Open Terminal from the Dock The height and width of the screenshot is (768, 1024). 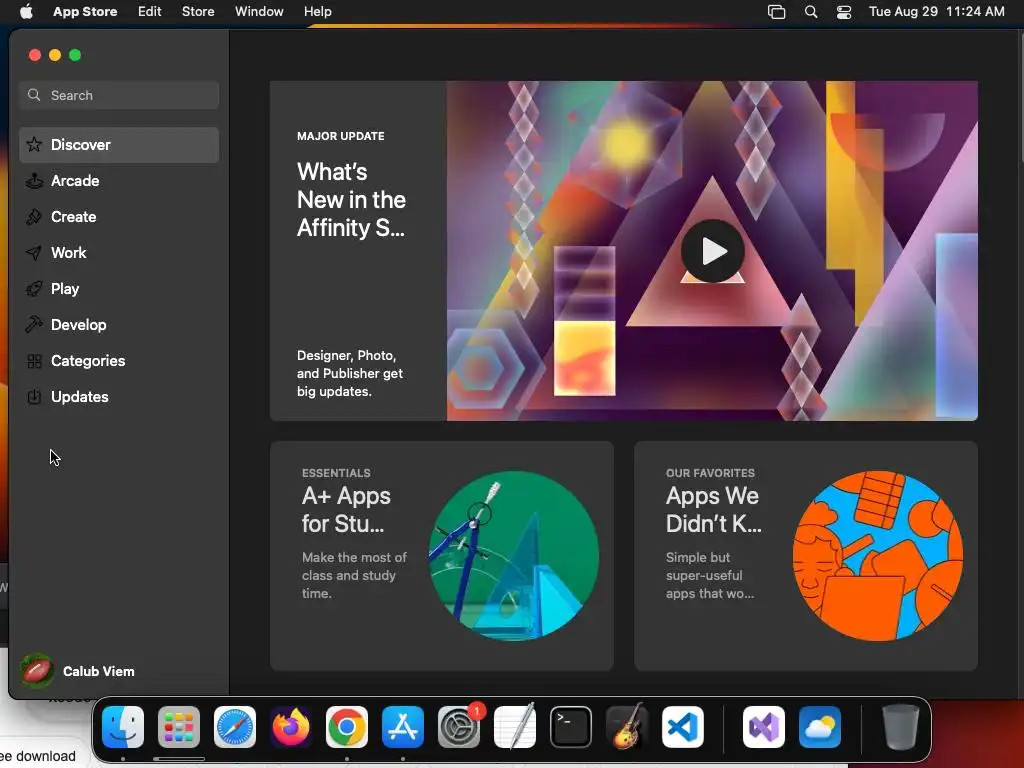(x=571, y=727)
